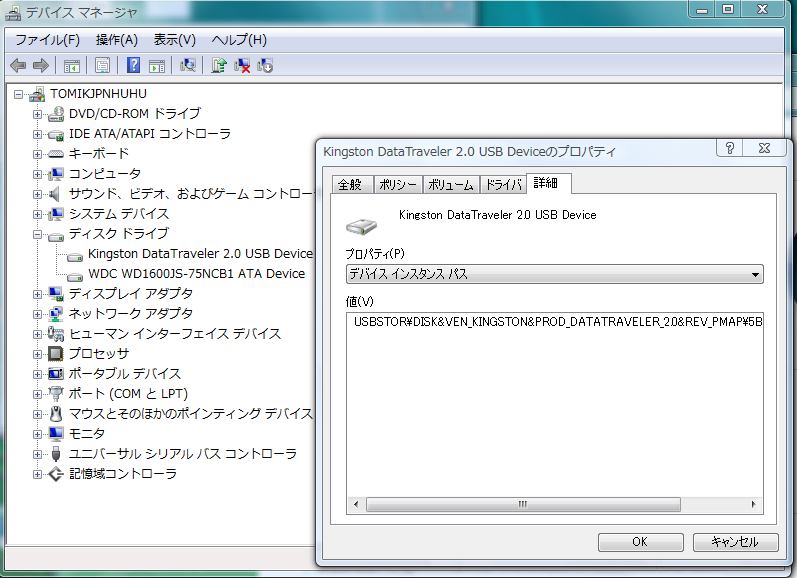
Task: Expand the モニタ node
Action: click(x=37, y=434)
